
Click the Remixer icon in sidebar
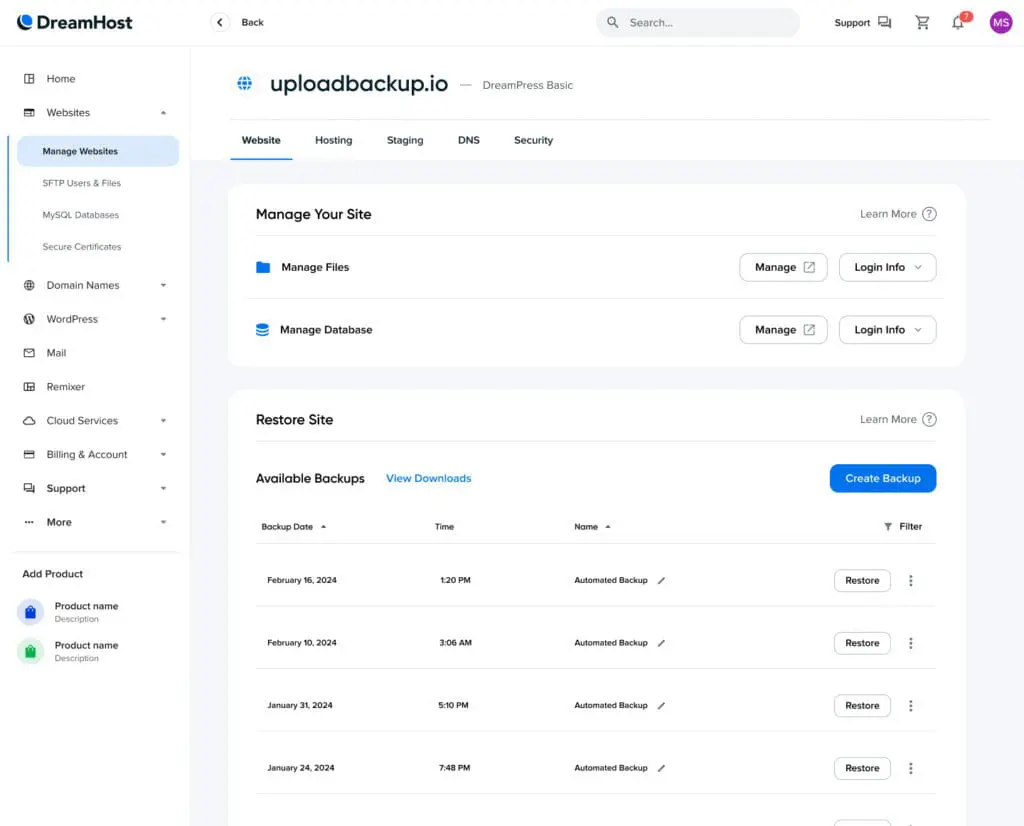[x=29, y=387]
